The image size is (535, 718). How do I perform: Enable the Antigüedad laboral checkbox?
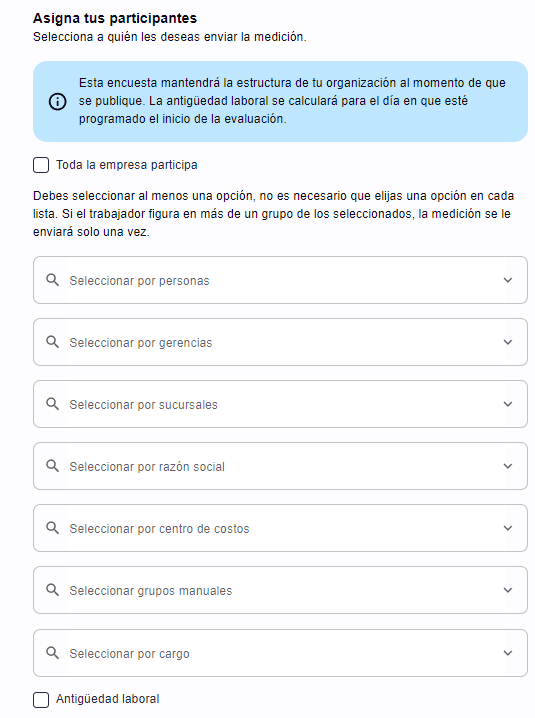tap(41, 700)
